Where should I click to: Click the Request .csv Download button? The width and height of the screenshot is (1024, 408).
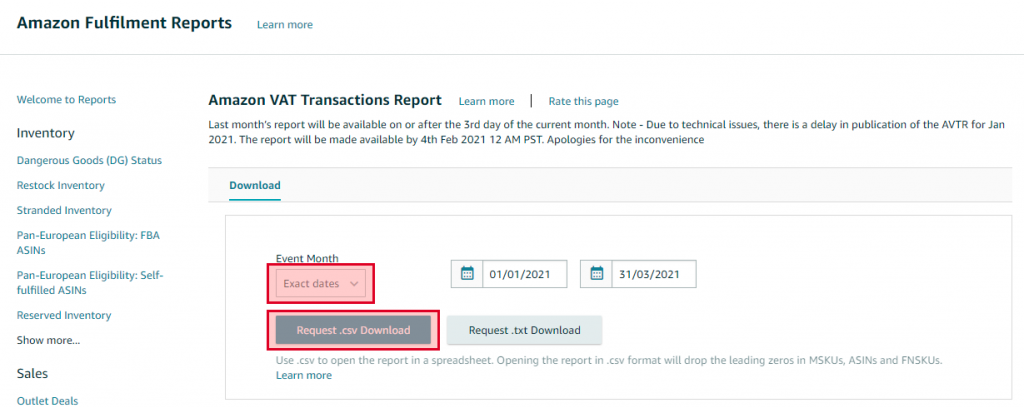coord(353,330)
